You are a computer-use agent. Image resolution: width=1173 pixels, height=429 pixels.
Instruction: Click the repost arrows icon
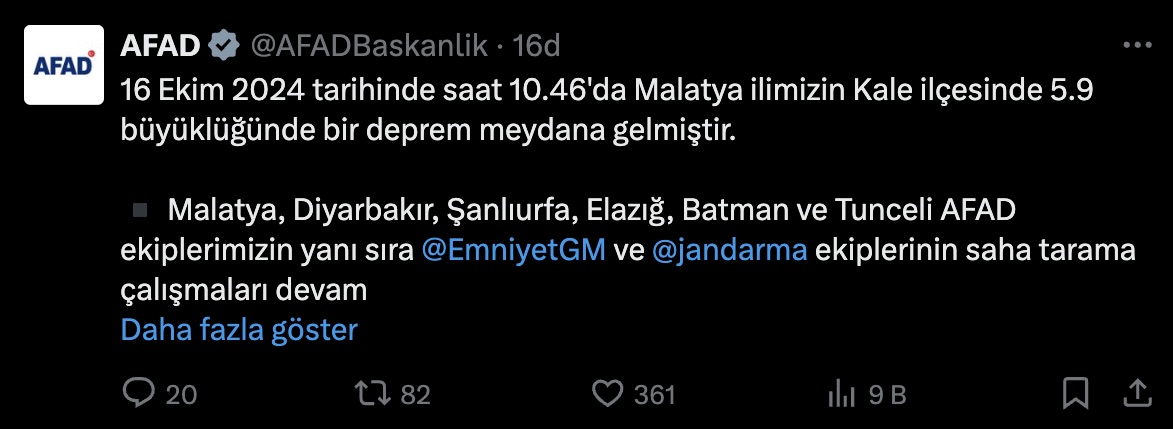(373, 393)
